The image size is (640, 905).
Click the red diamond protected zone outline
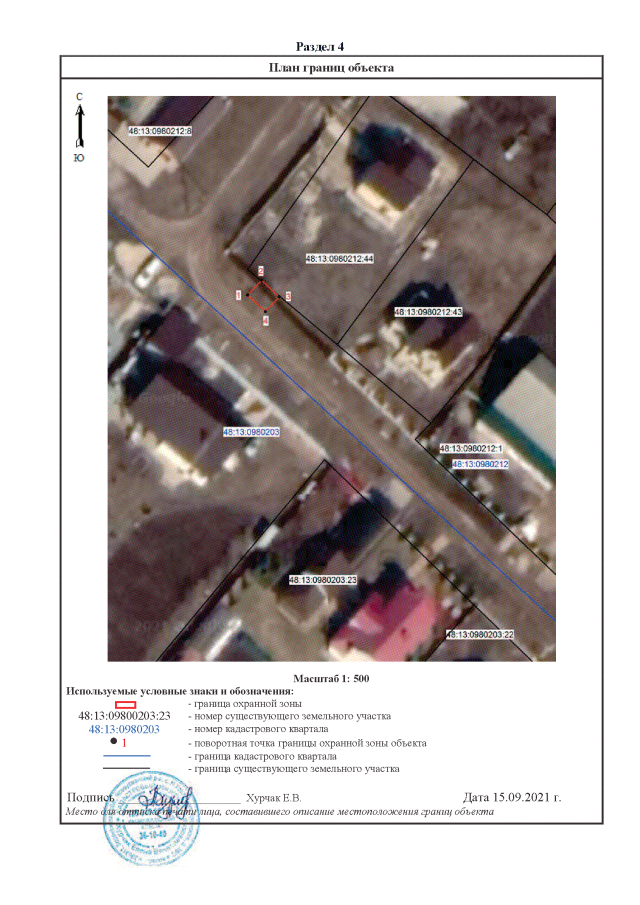[x=263, y=296]
